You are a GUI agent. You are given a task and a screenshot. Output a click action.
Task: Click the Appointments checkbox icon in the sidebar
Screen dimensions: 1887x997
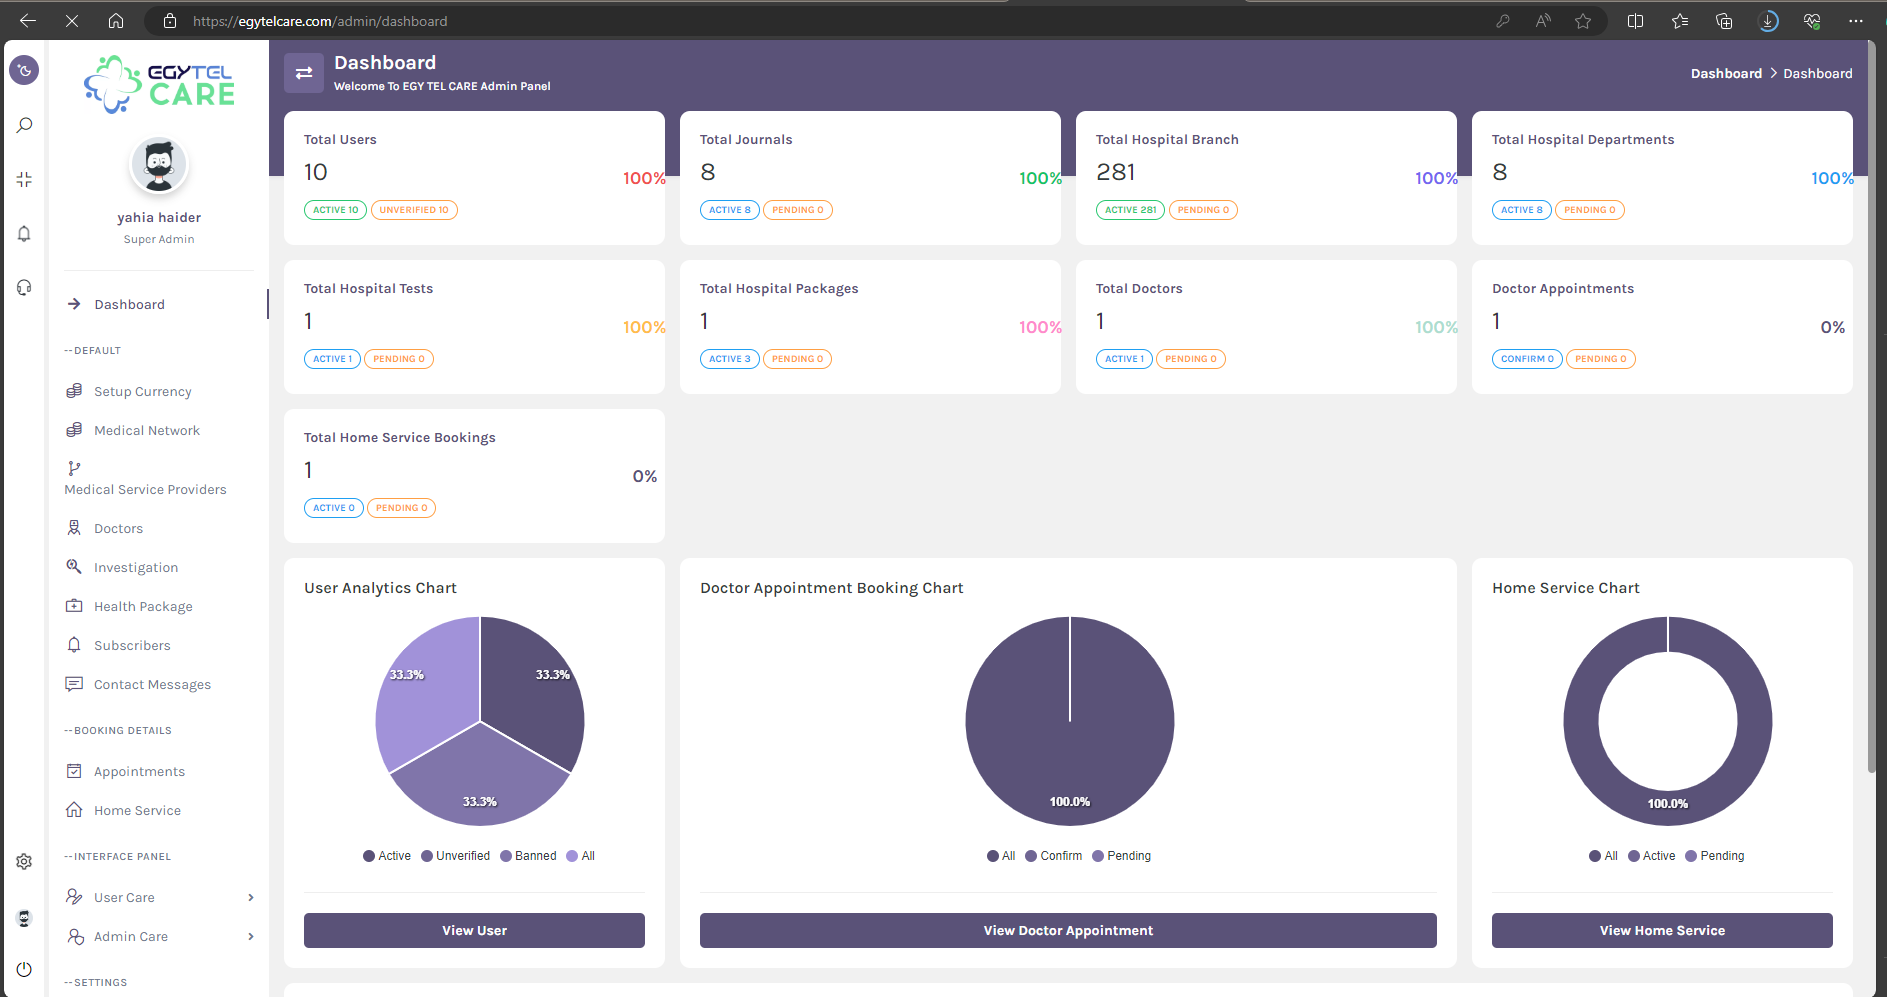tap(74, 771)
